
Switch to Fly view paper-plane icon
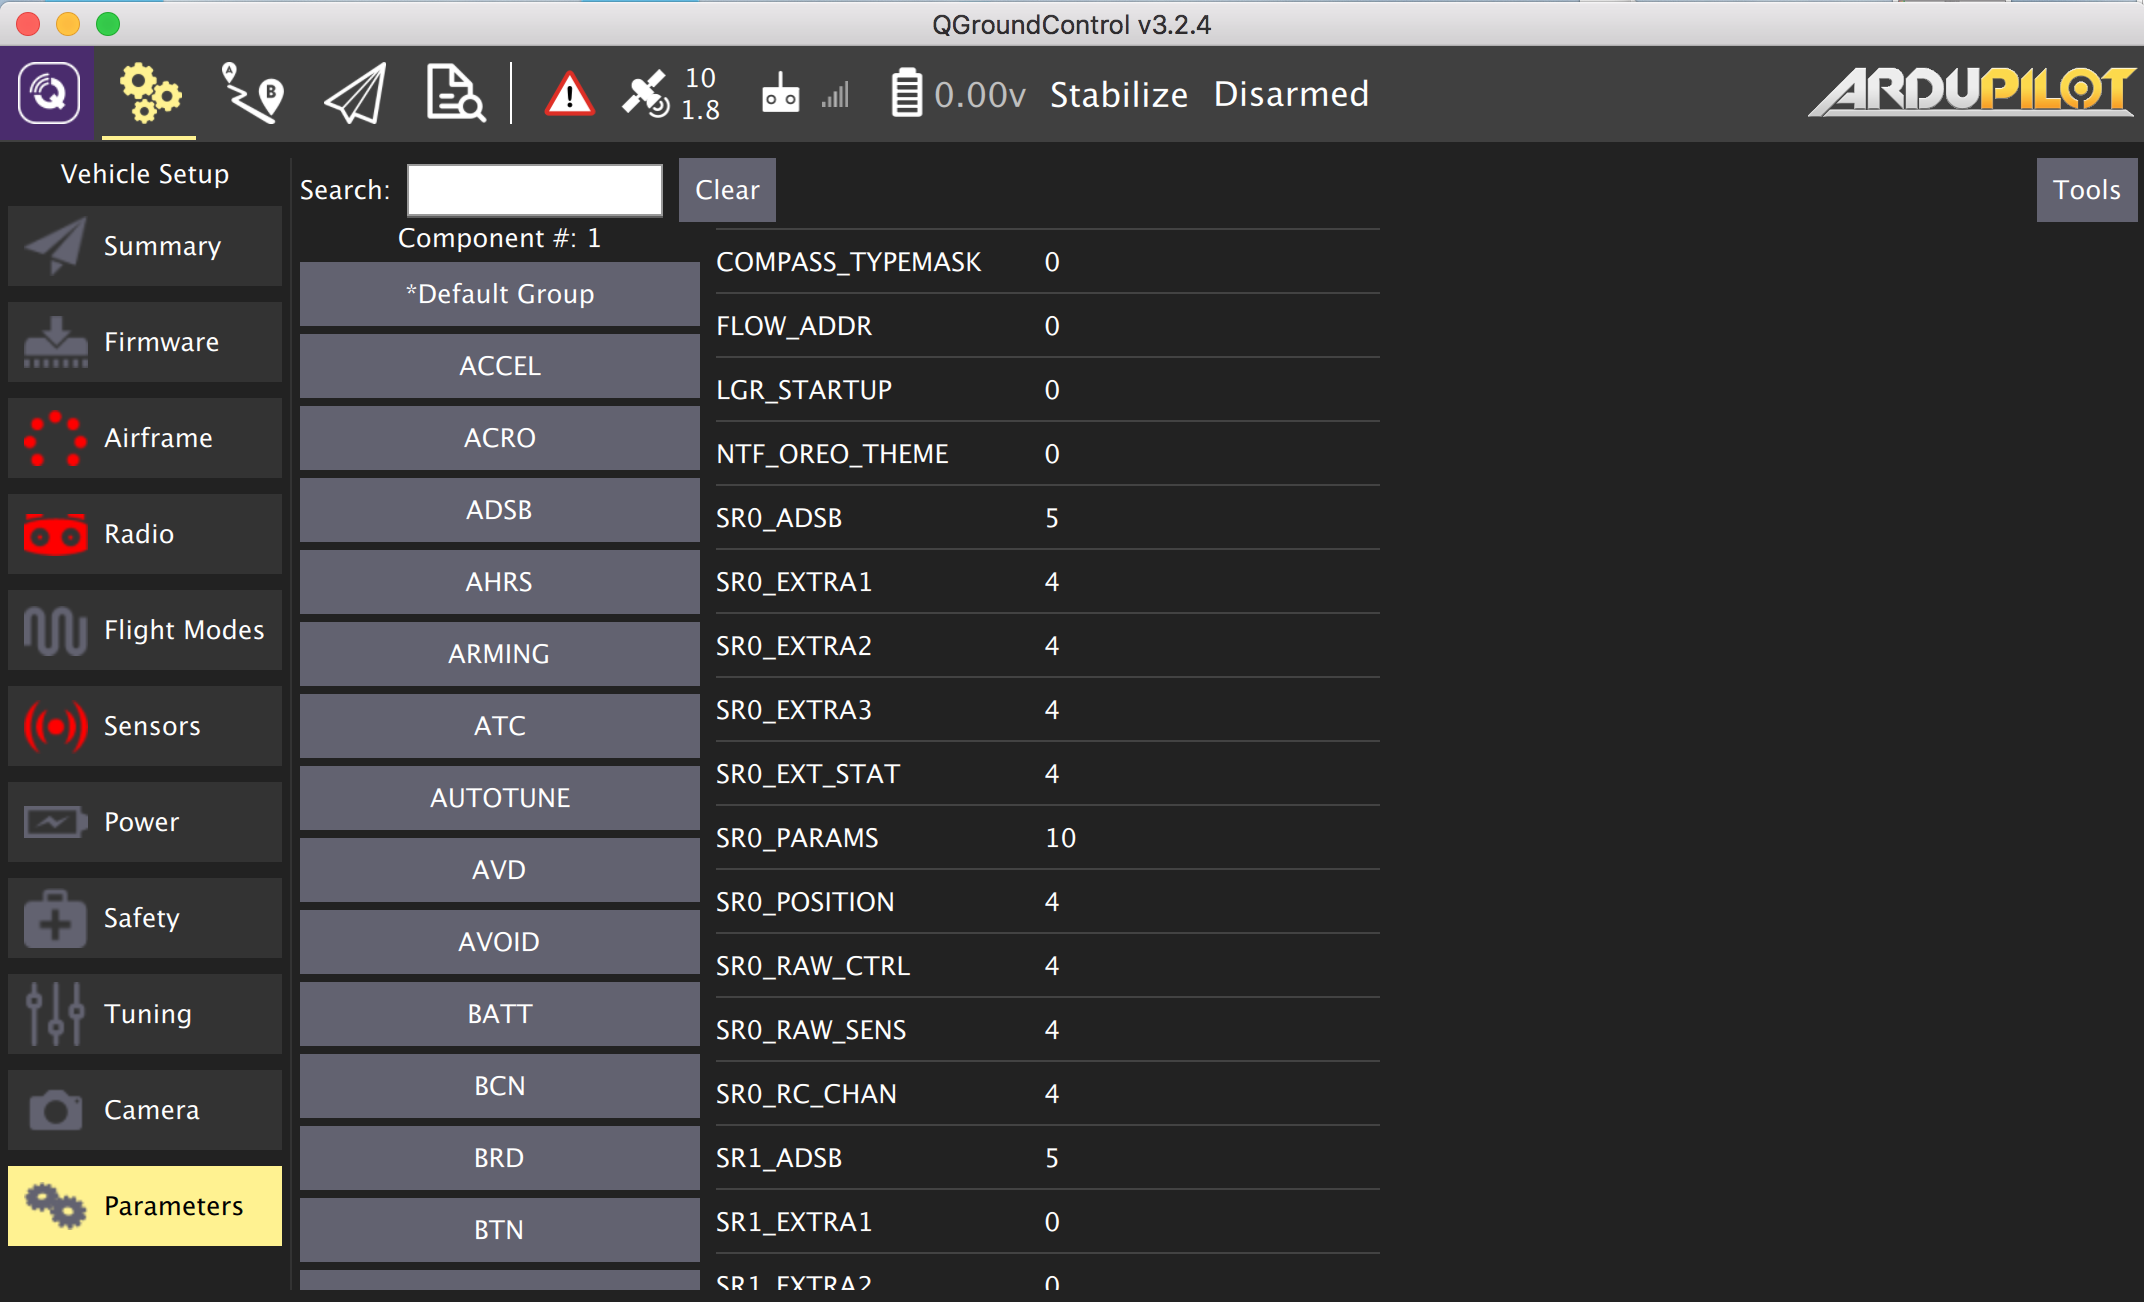point(356,94)
